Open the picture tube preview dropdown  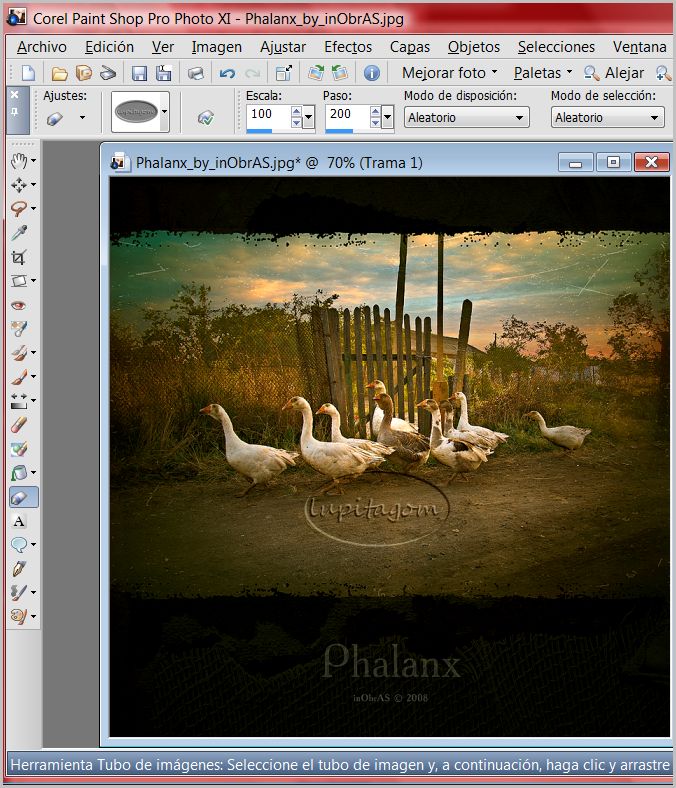164,112
